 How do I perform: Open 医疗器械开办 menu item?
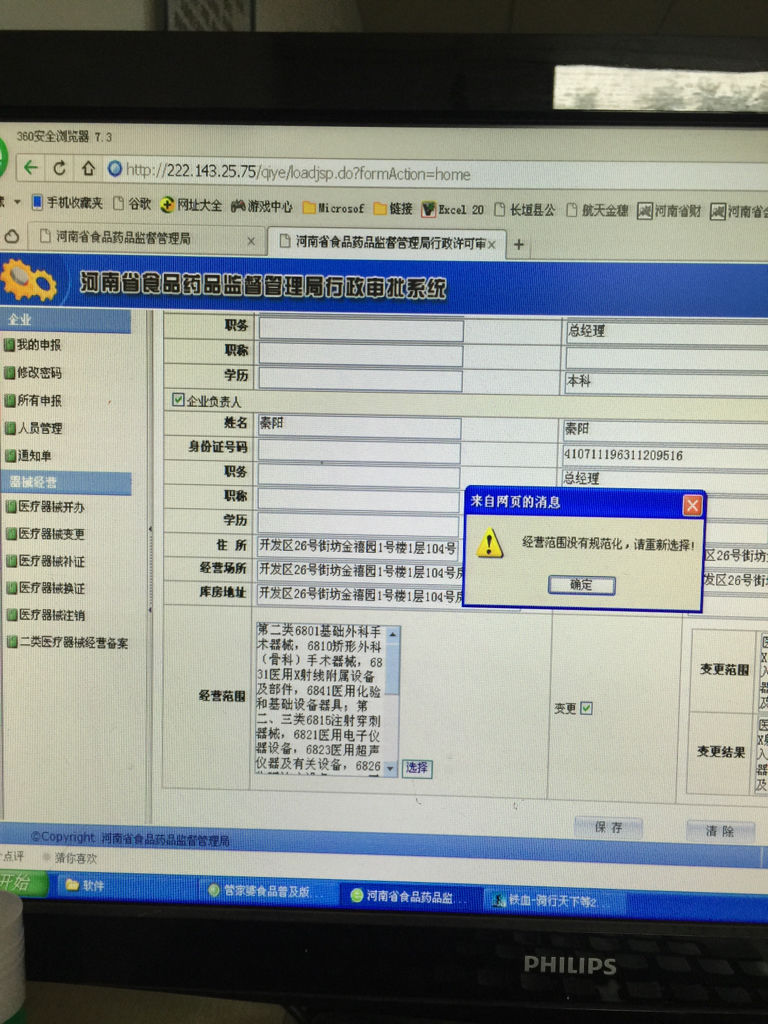45,506
